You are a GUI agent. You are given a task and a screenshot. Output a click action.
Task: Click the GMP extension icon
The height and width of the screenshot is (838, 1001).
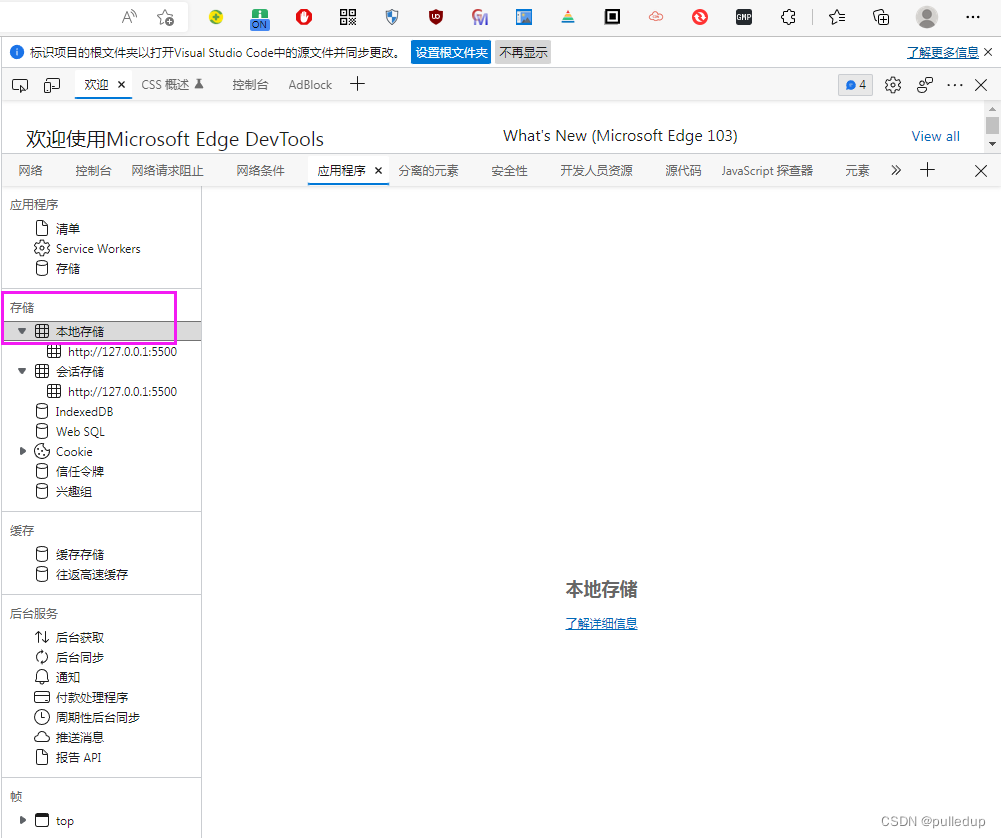coord(744,17)
